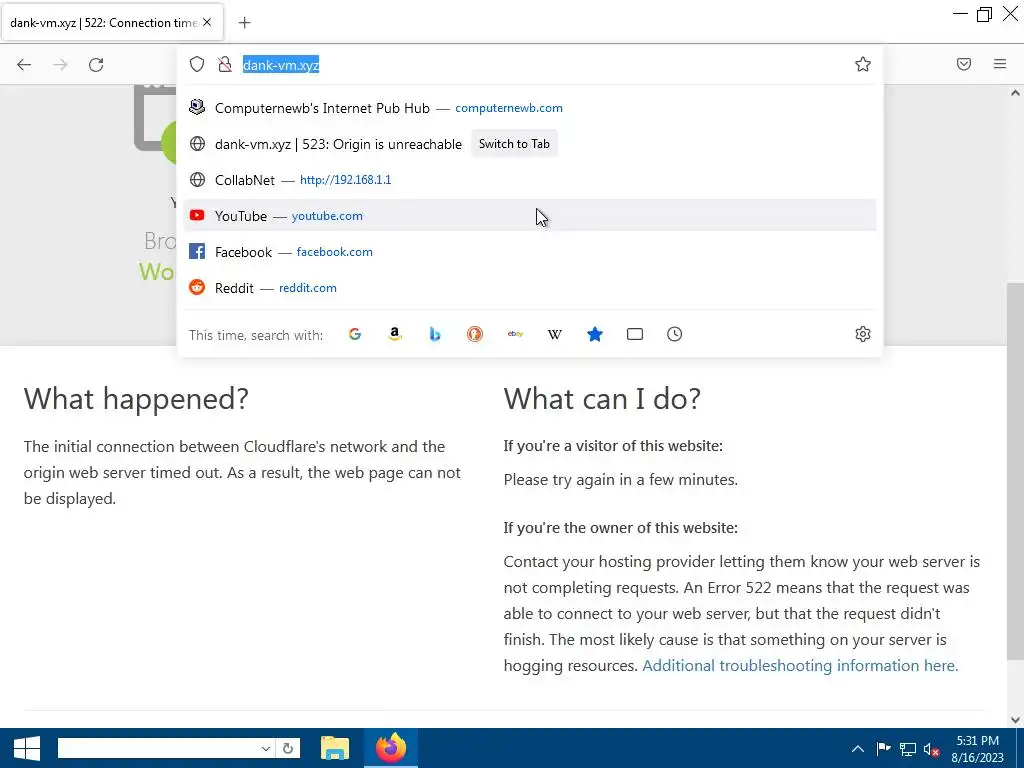This screenshot has width=1024, height=768.
Task: Save page to Pocket
Action: pyautogui.click(x=964, y=64)
